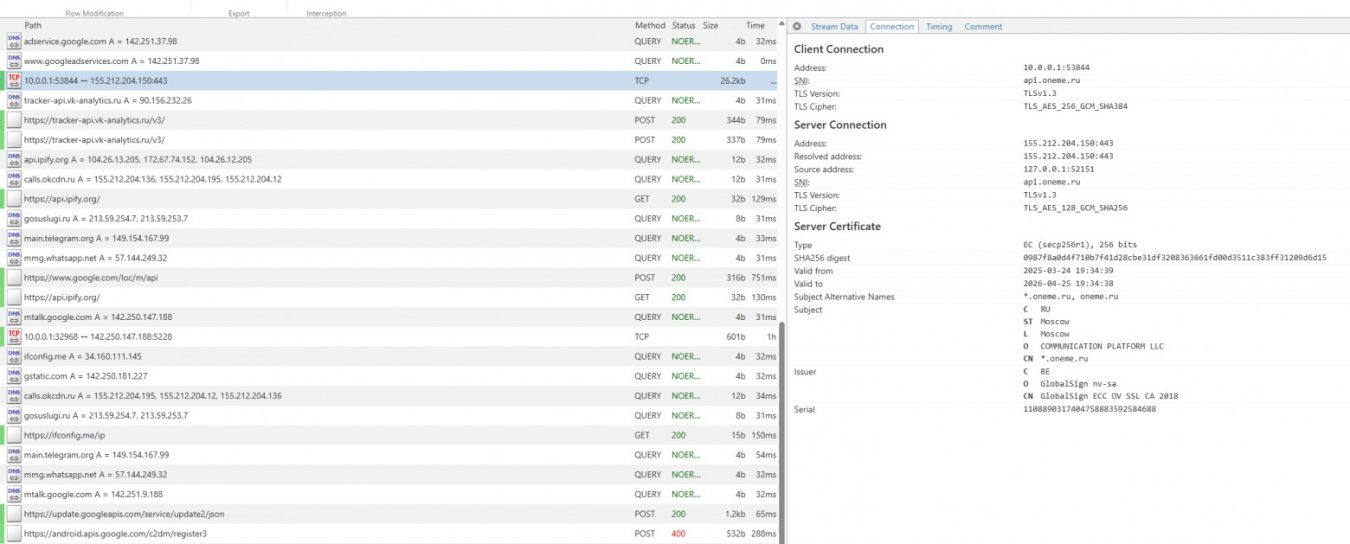Close the flow details panel
The image size is (1350, 544).
797,27
